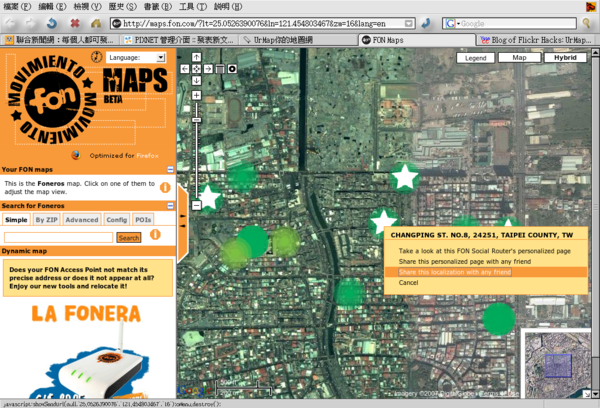Click the zoom slider handle

tap(196, 120)
